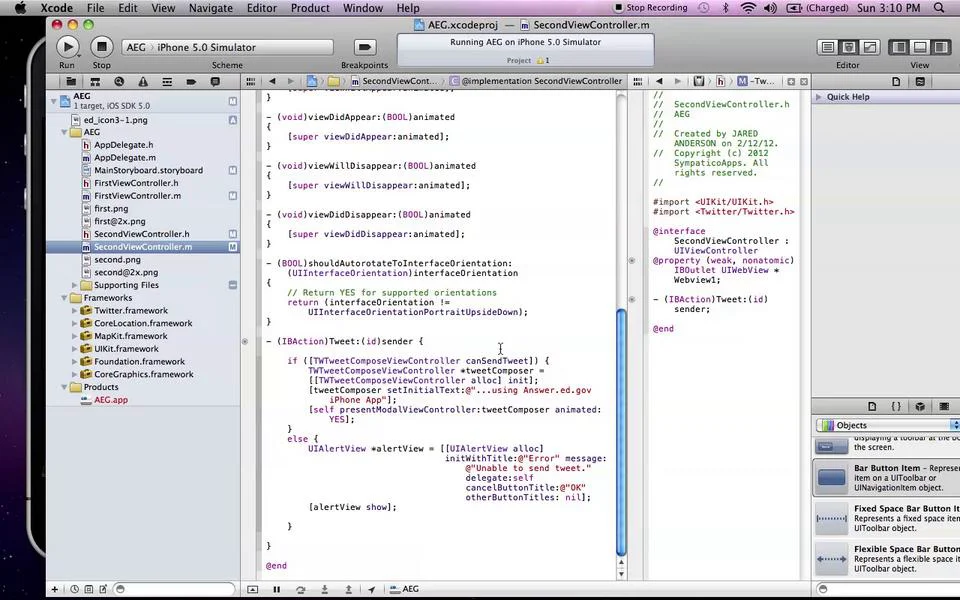Expand the Supporting Files group
The image size is (960, 600).
pos(75,285)
